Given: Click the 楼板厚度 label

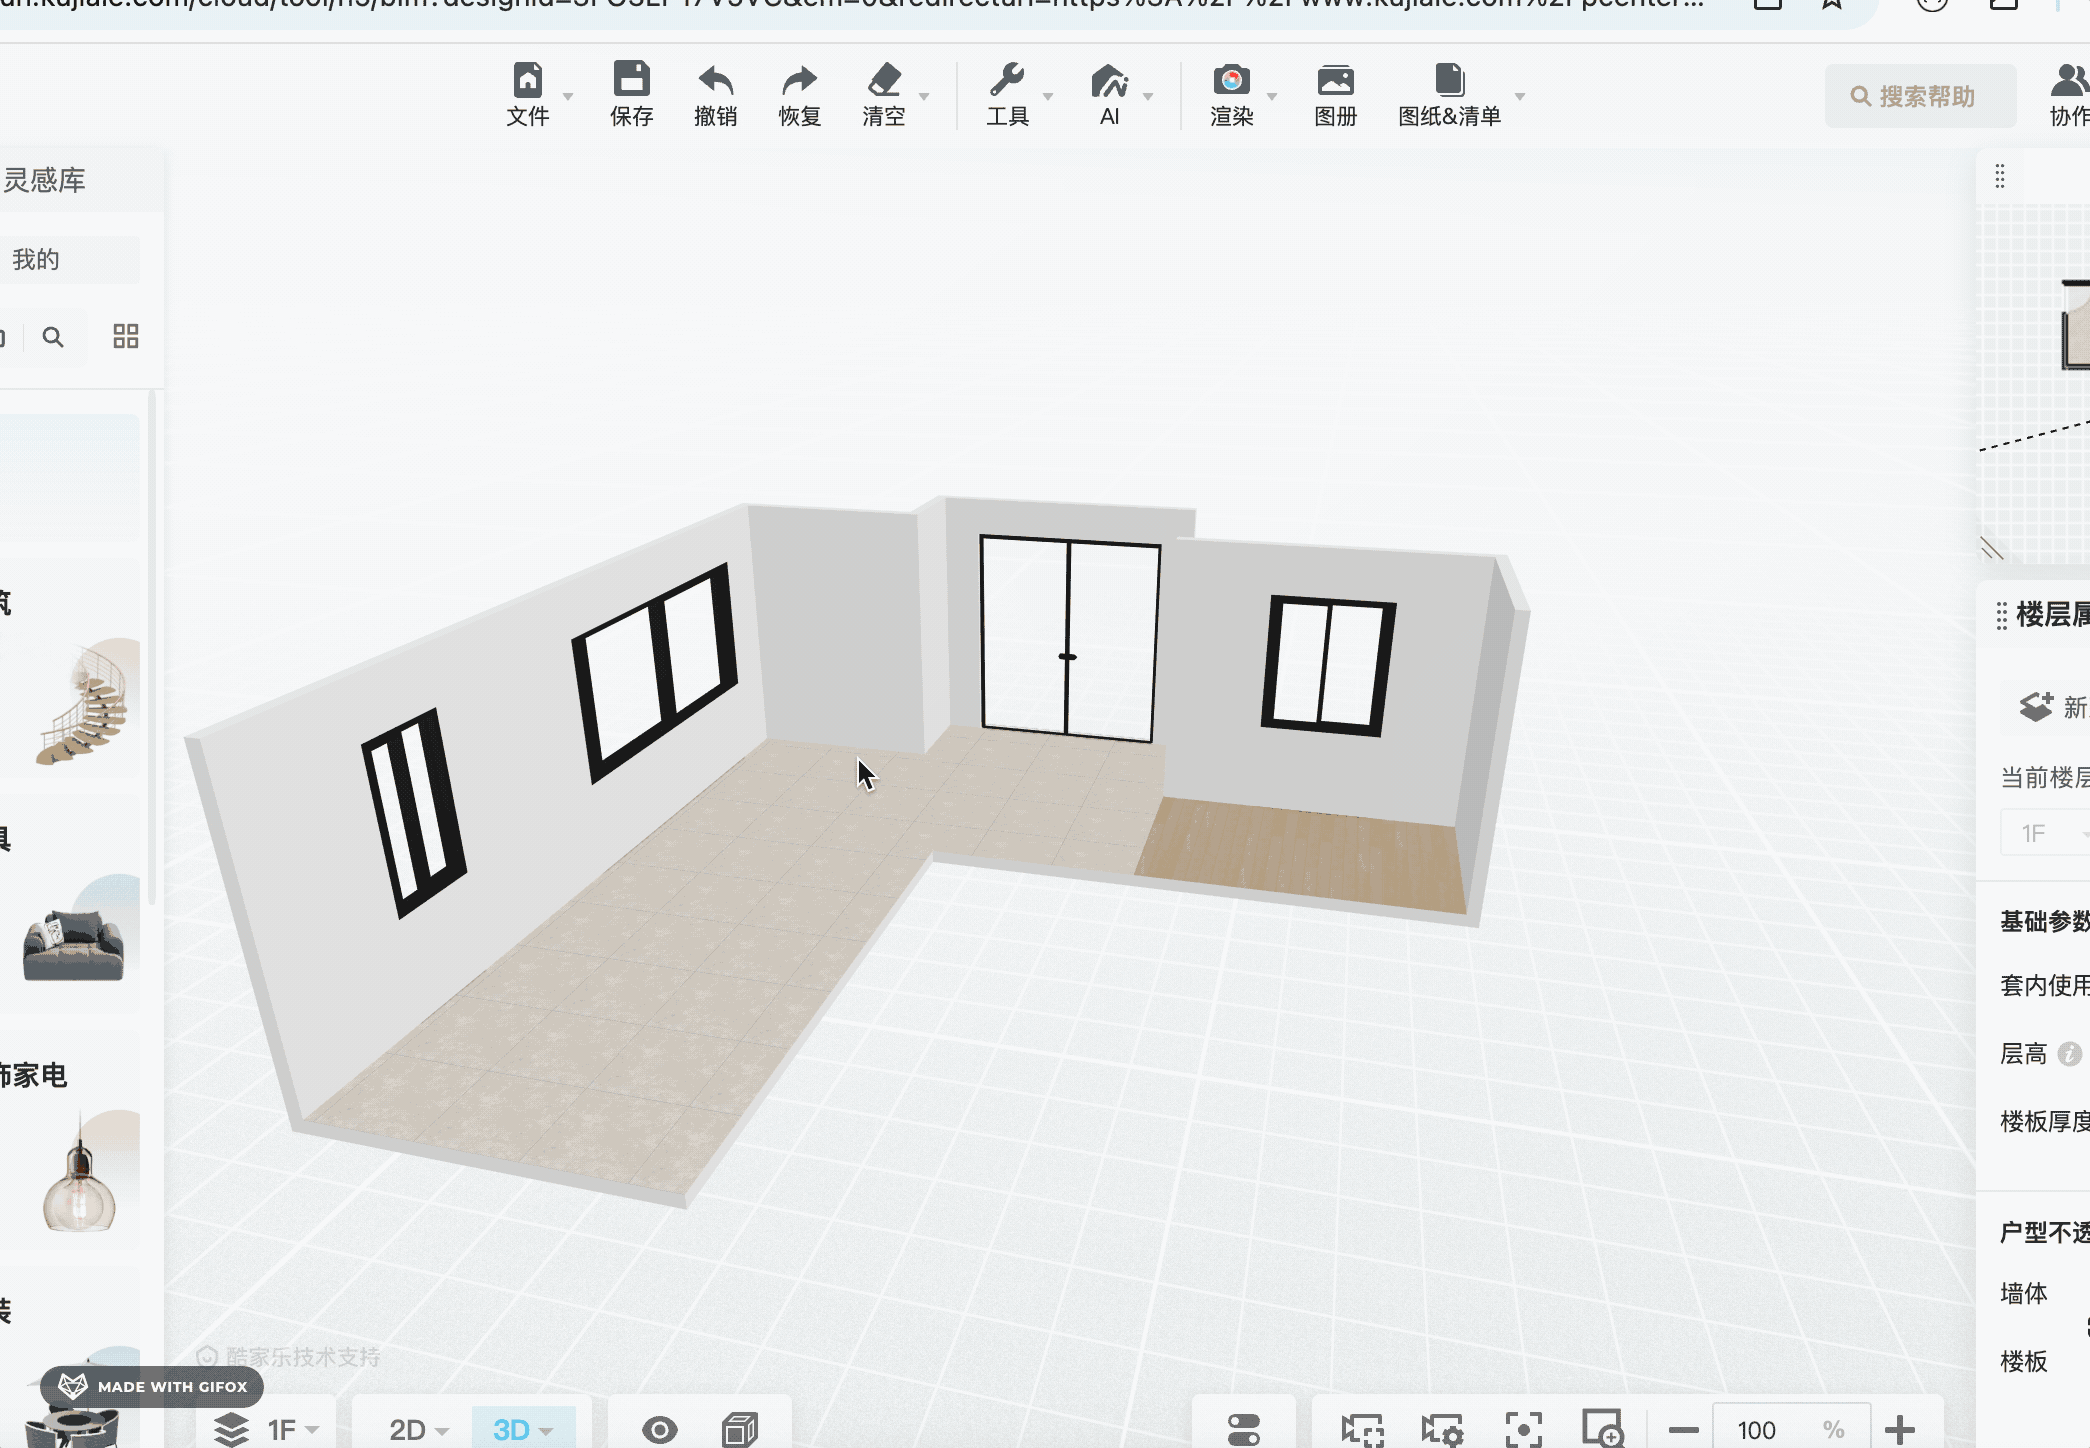Looking at the screenshot, I should click(2045, 1121).
